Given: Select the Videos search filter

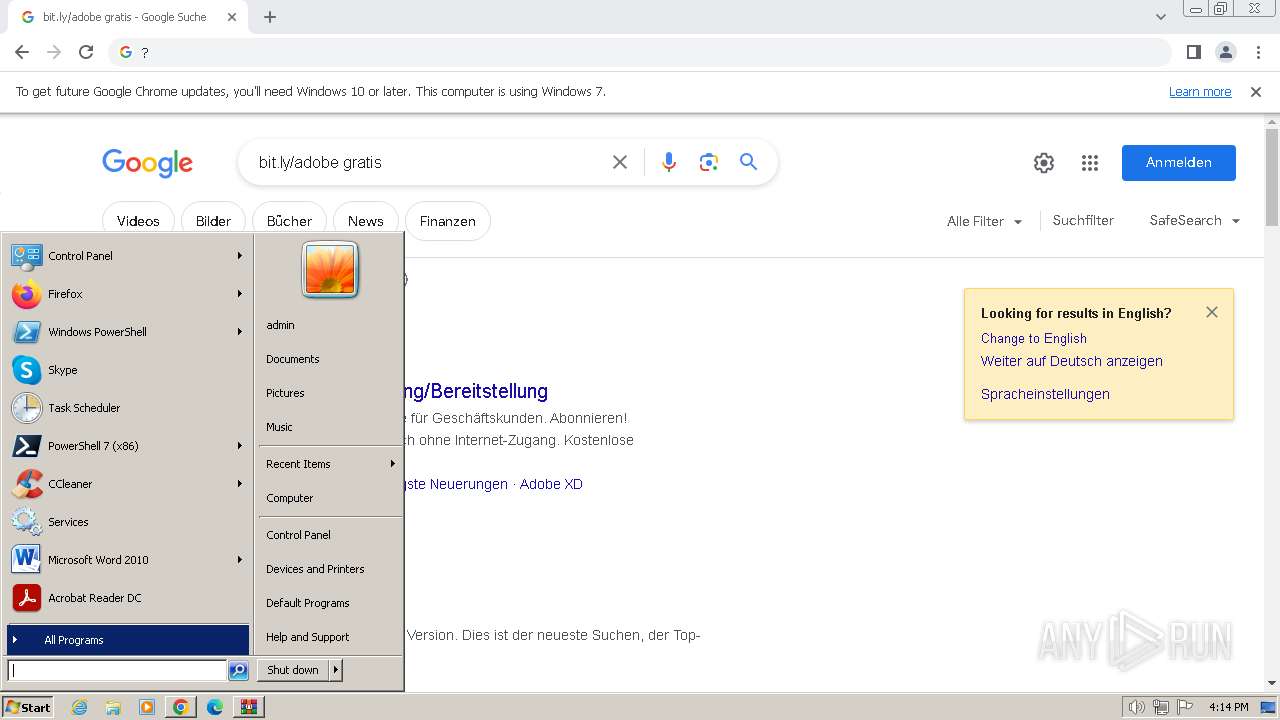Looking at the screenshot, I should pyautogui.click(x=138, y=221).
